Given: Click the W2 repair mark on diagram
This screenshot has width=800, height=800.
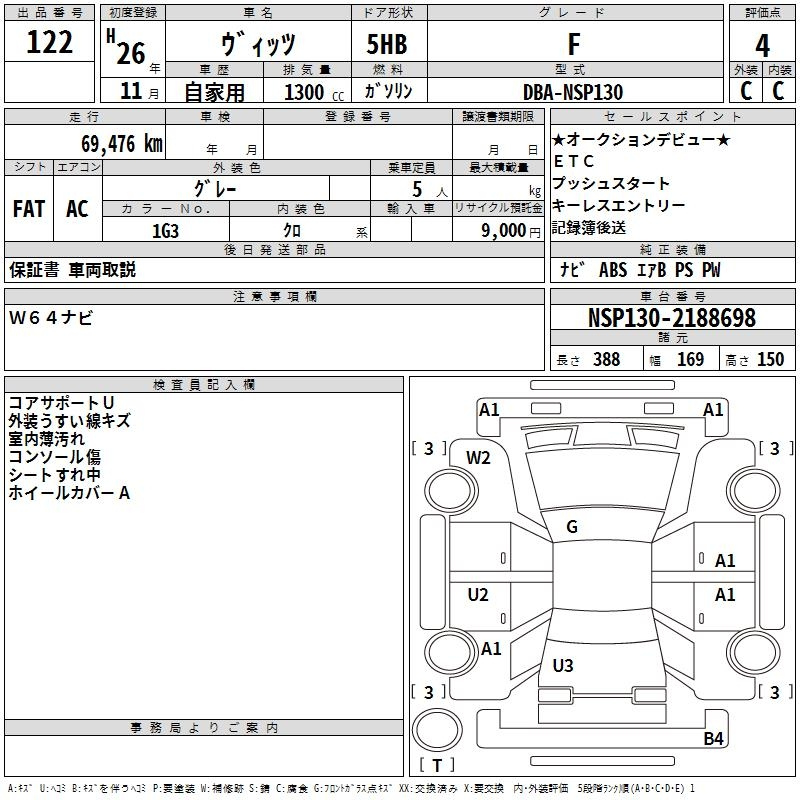Looking at the screenshot, I should coord(479,458).
